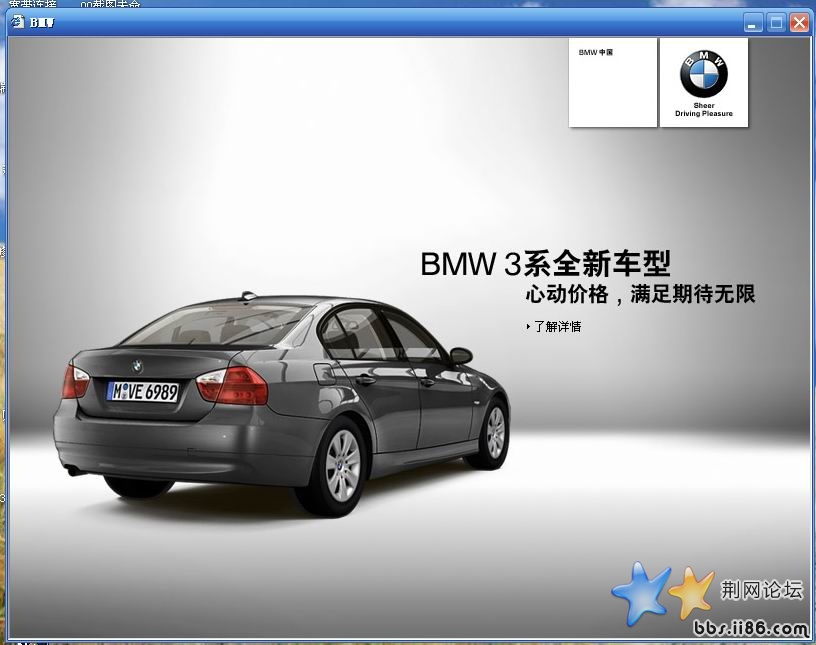Minimize the BMW window
This screenshot has width=816, height=645.
pos(754,23)
